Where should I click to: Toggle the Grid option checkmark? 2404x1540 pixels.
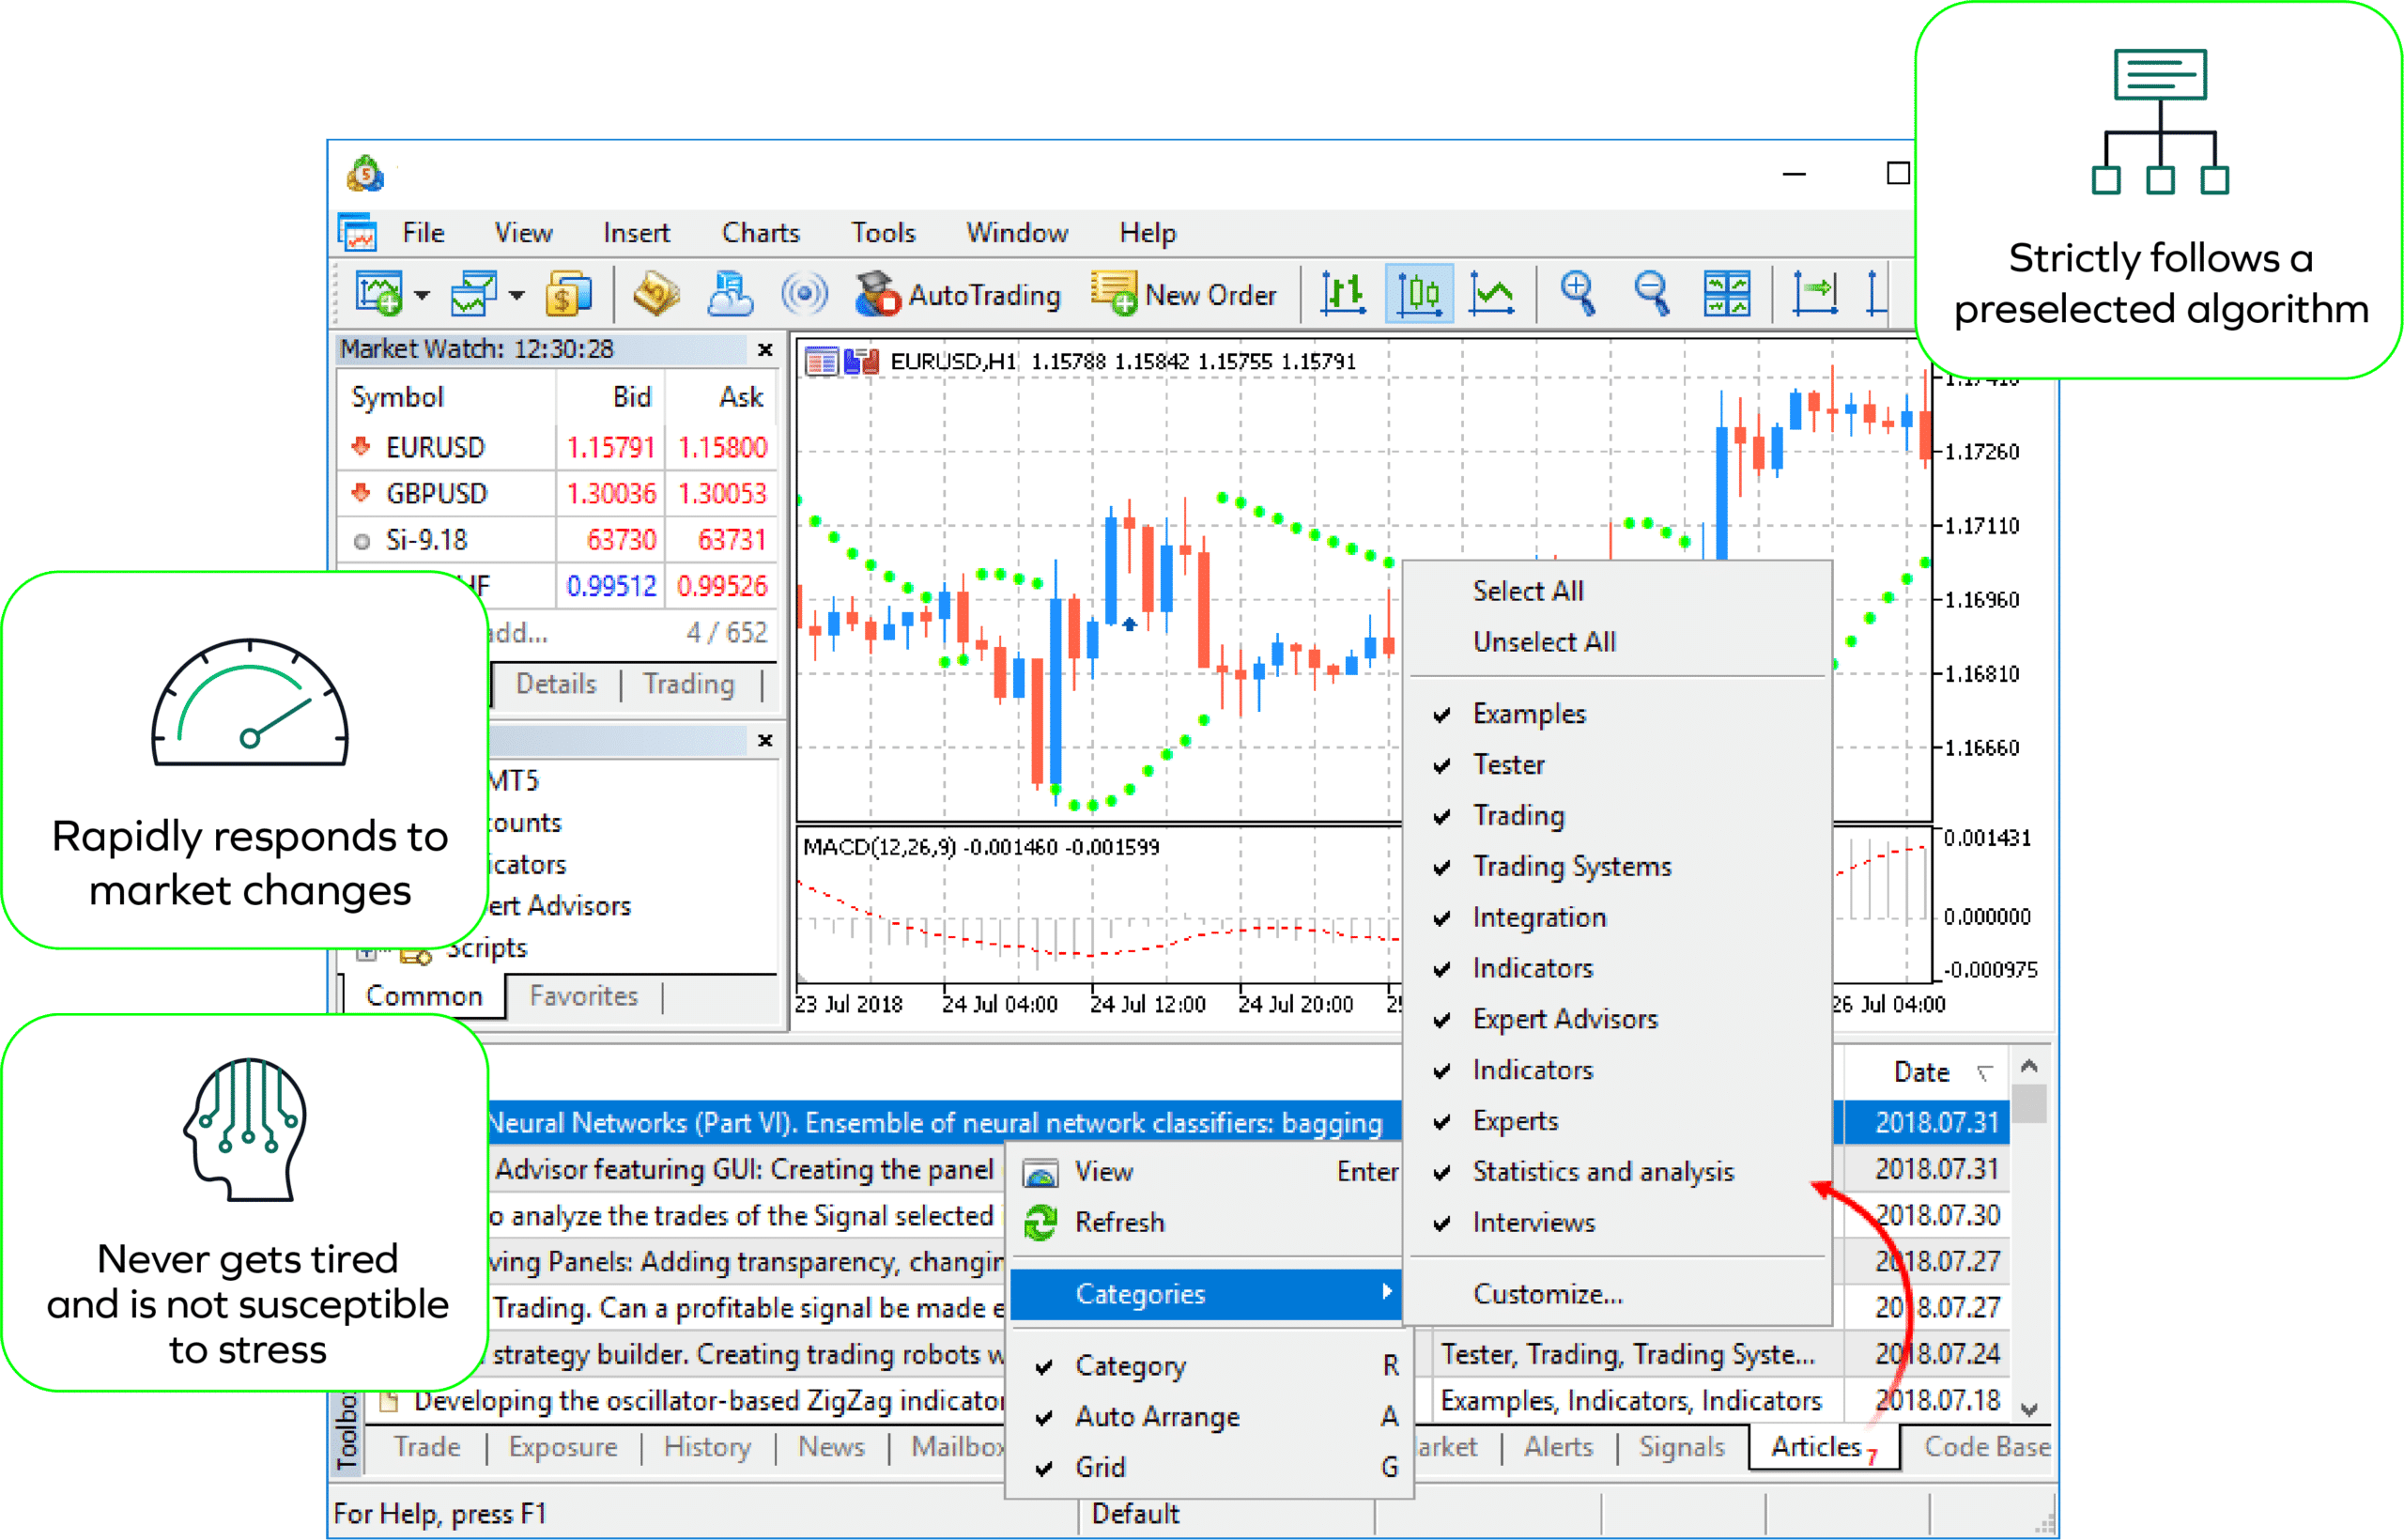(1100, 1467)
